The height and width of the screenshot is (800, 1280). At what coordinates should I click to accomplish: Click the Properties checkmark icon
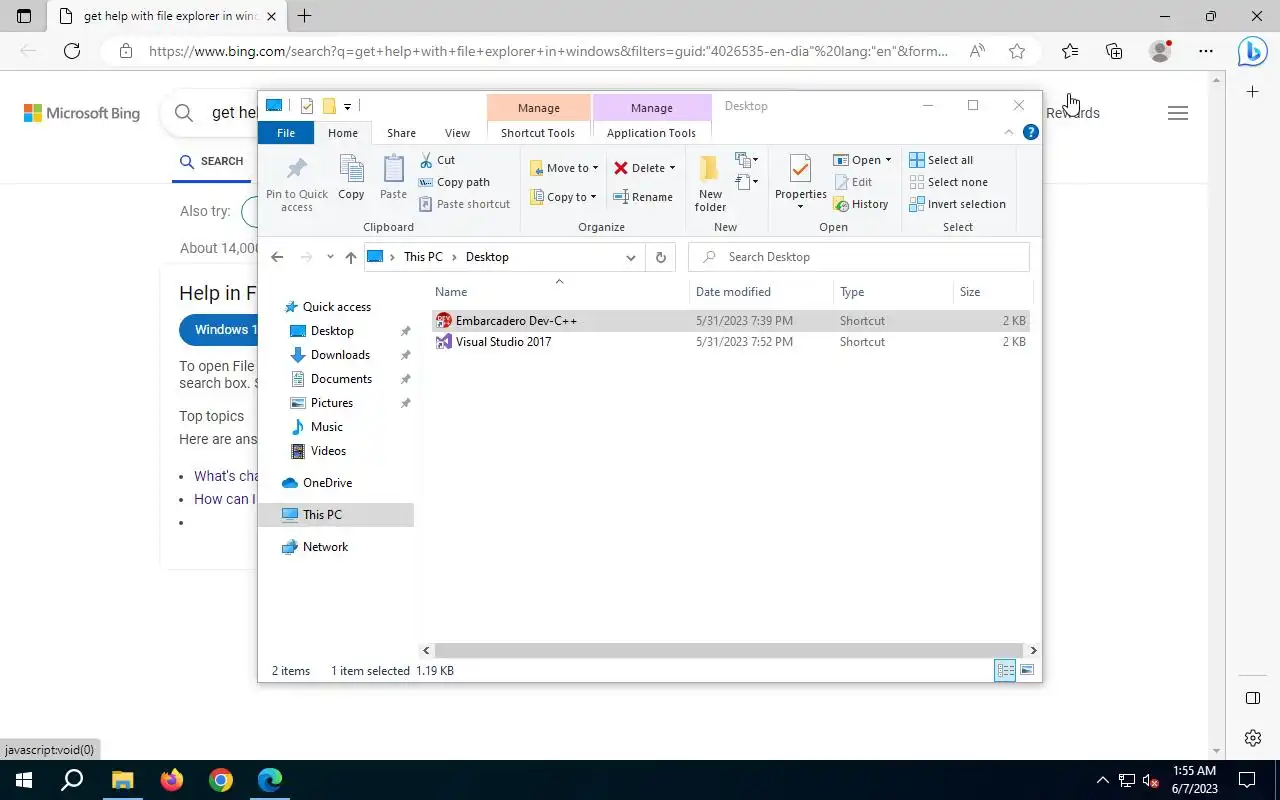(800, 168)
